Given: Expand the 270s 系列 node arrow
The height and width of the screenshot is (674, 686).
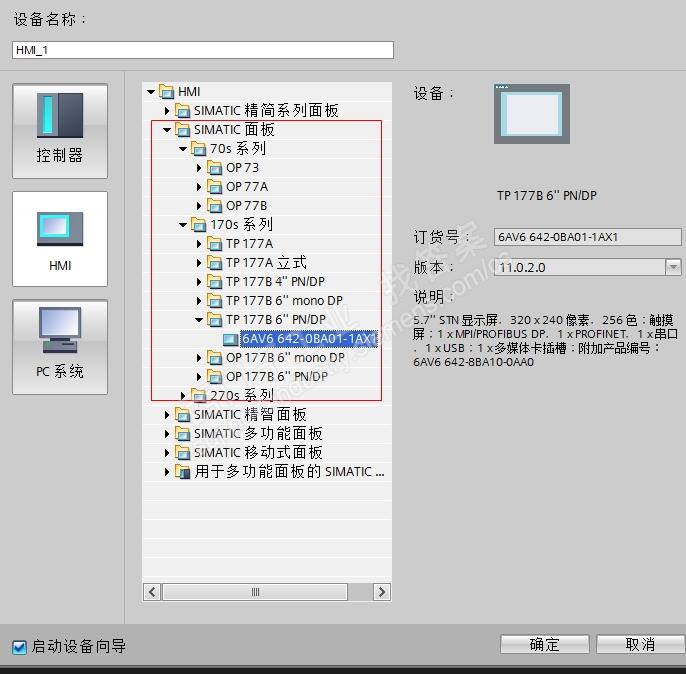Looking at the screenshot, I should pyautogui.click(x=183, y=396).
